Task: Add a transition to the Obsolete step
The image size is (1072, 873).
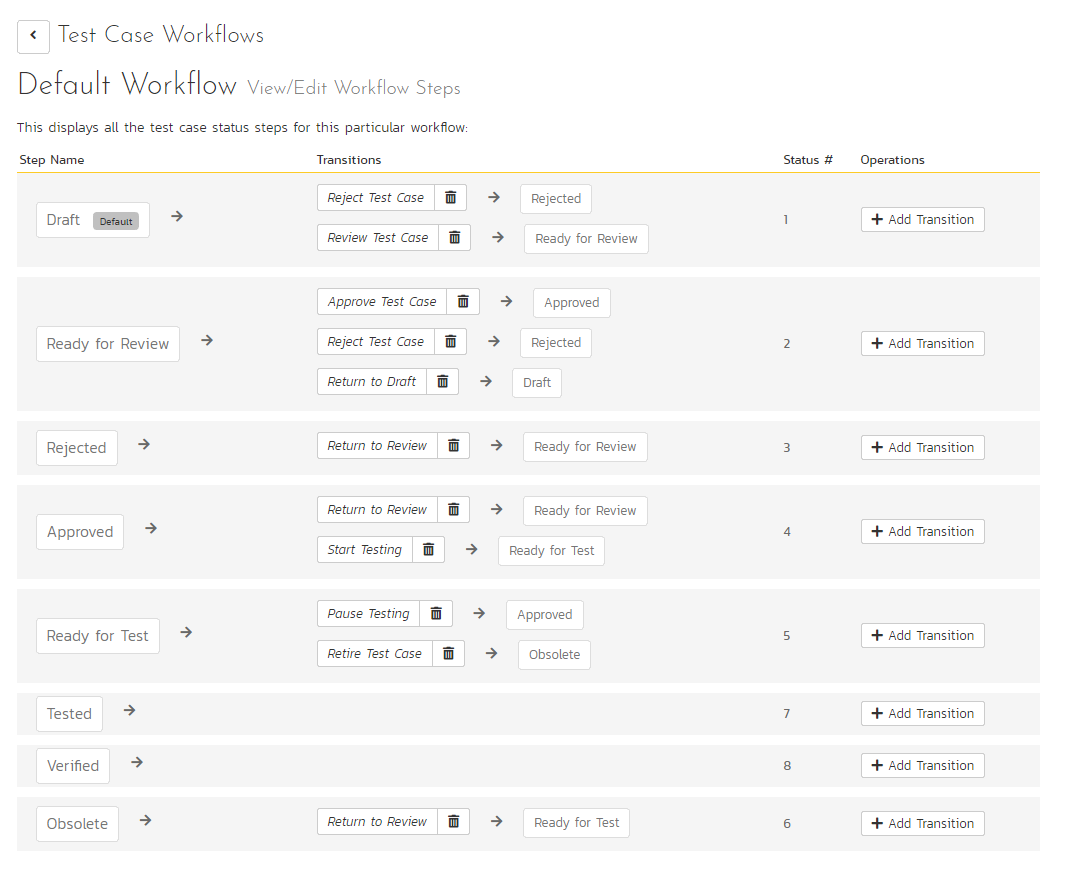Action: [x=922, y=824]
